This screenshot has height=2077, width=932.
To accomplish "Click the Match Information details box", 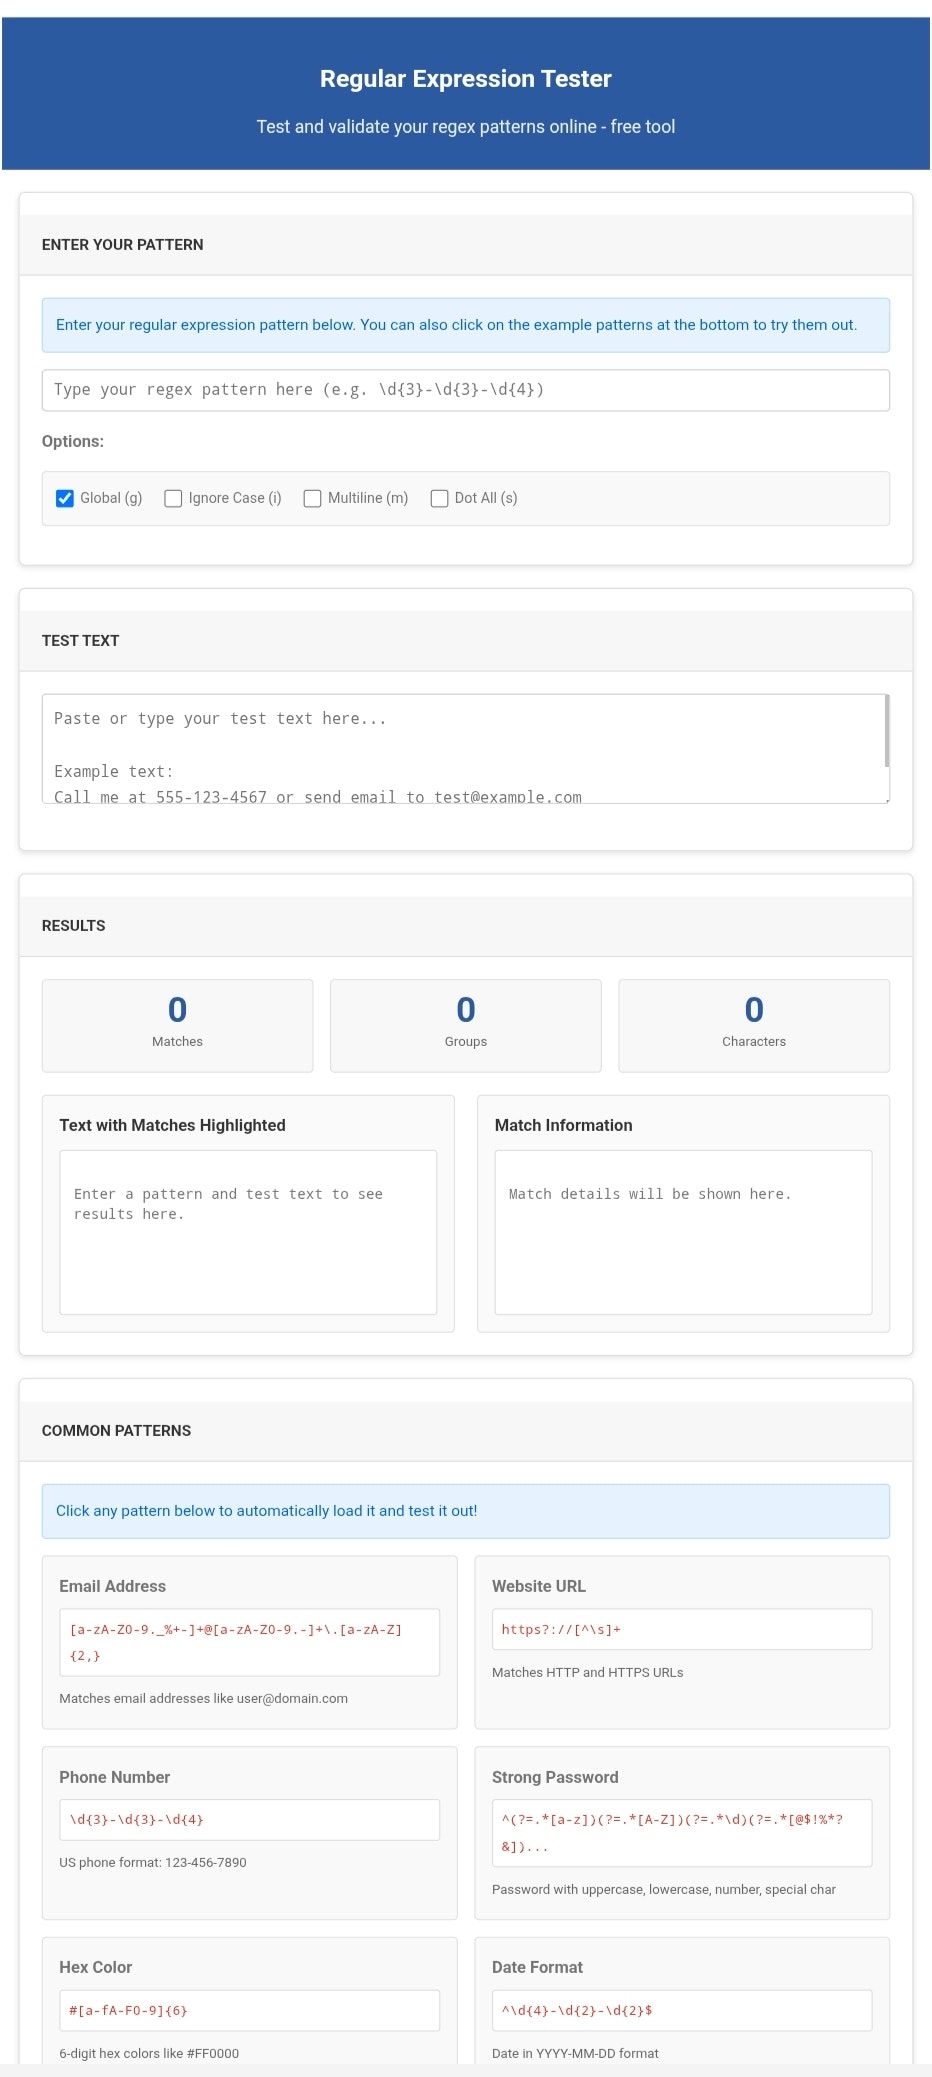I will (x=683, y=1232).
